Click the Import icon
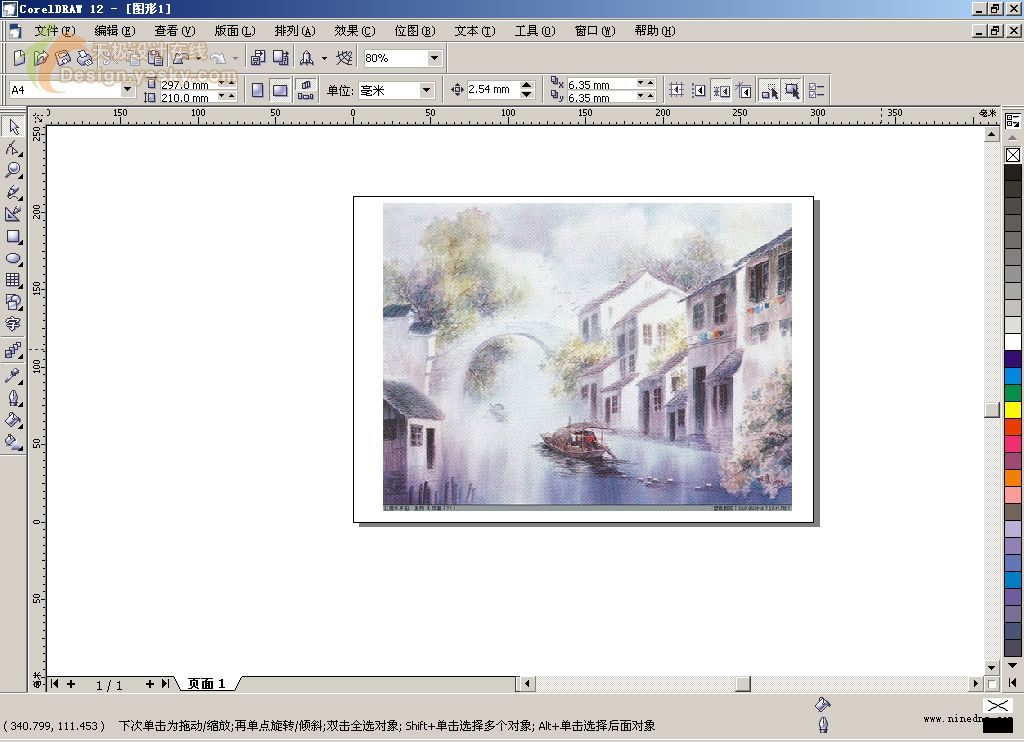The height and width of the screenshot is (742, 1024). tap(258, 58)
